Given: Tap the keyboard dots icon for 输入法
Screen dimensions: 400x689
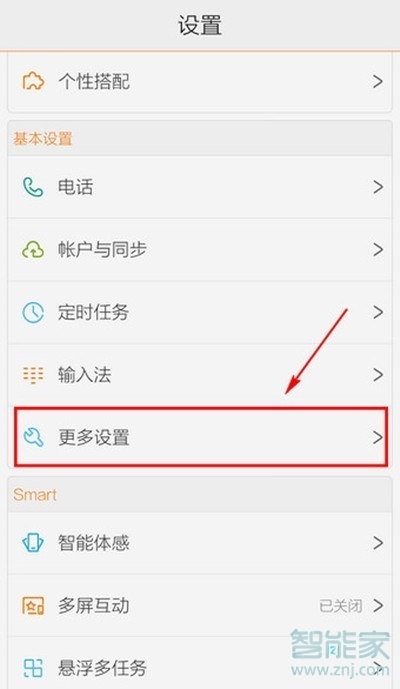Looking at the screenshot, I should click(x=33, y=375).
